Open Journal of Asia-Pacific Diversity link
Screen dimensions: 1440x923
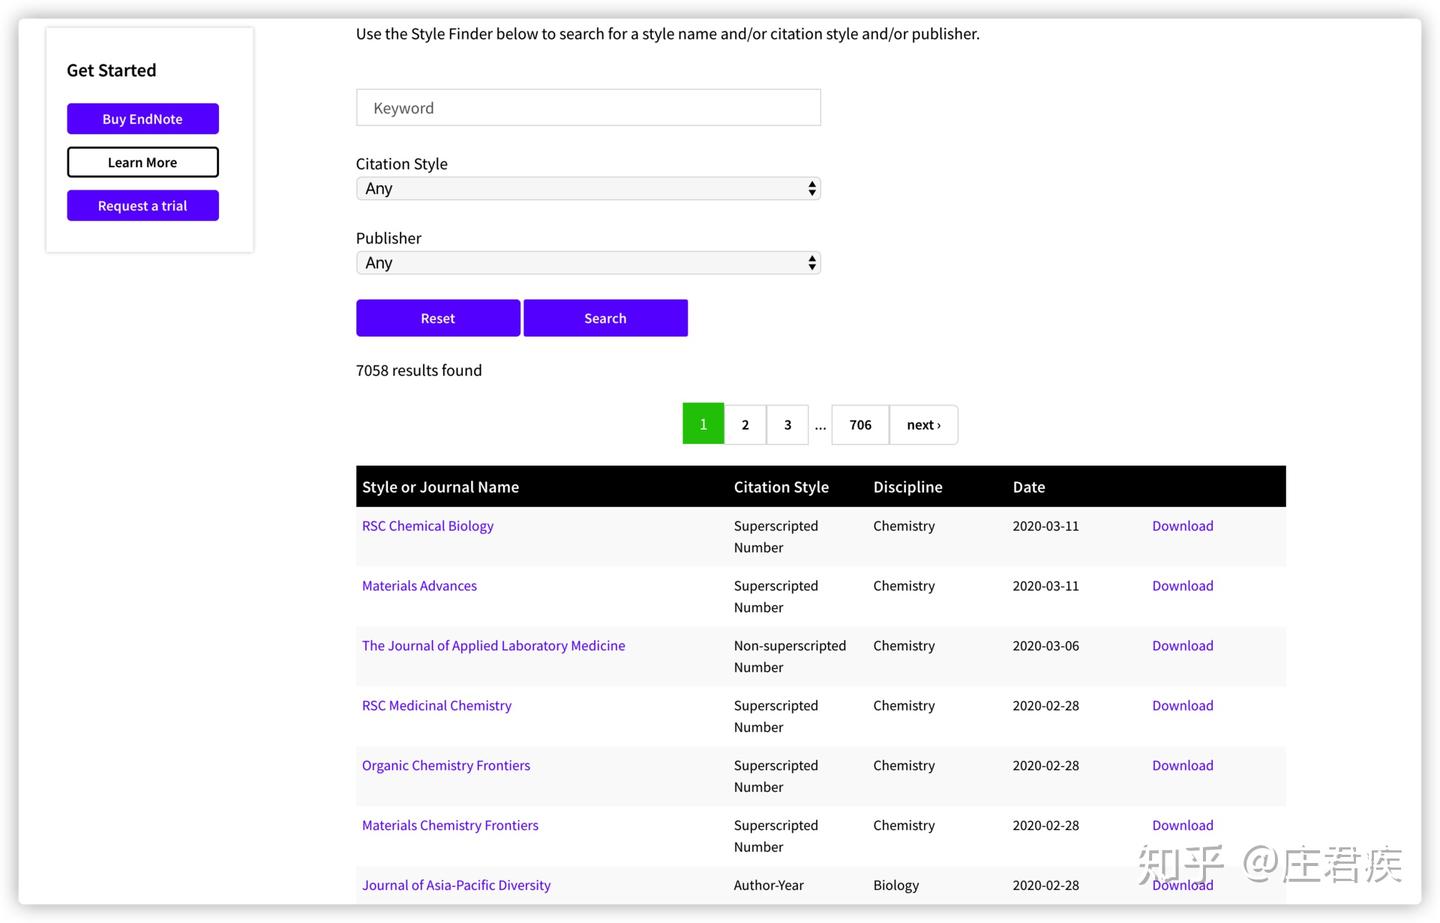[x=456, y=886]
